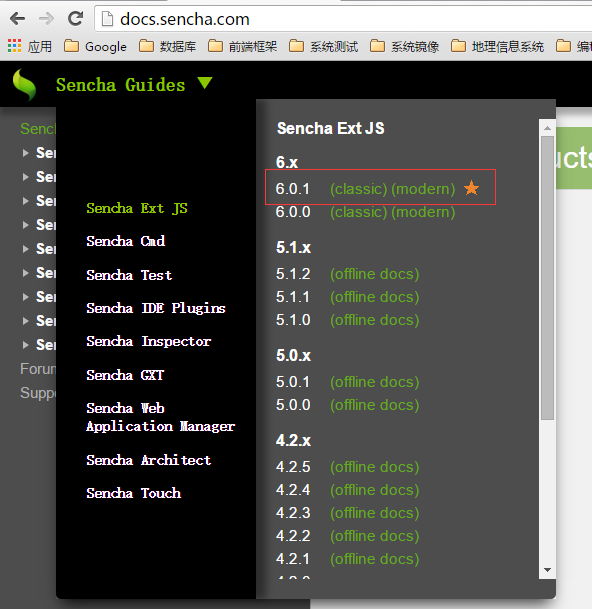Click the browser forward arrow
592x609 pixels.
(47, 18)
